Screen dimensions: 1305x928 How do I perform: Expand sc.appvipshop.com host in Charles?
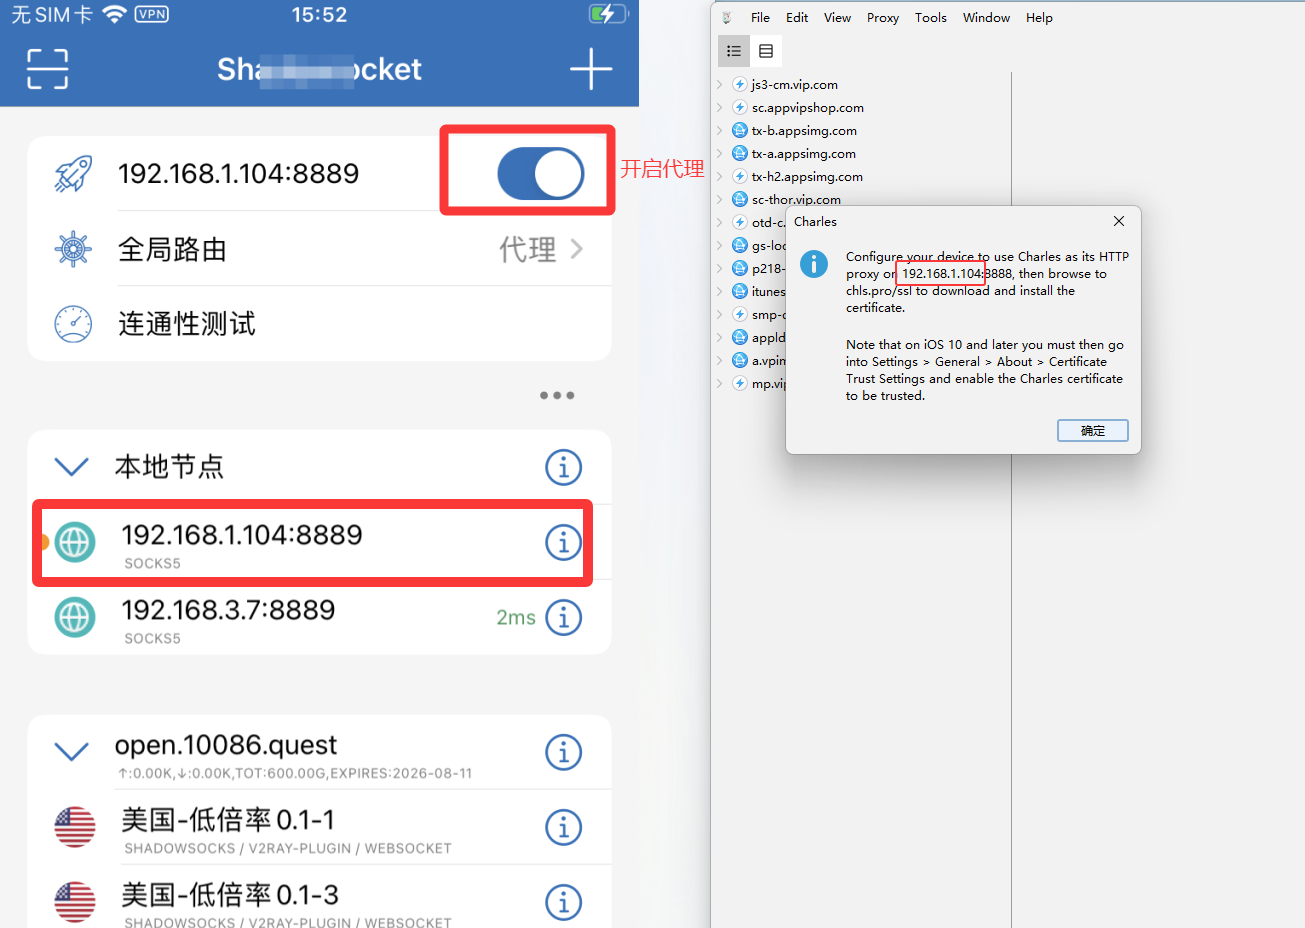pyautogui.click(x=720, y=108)
